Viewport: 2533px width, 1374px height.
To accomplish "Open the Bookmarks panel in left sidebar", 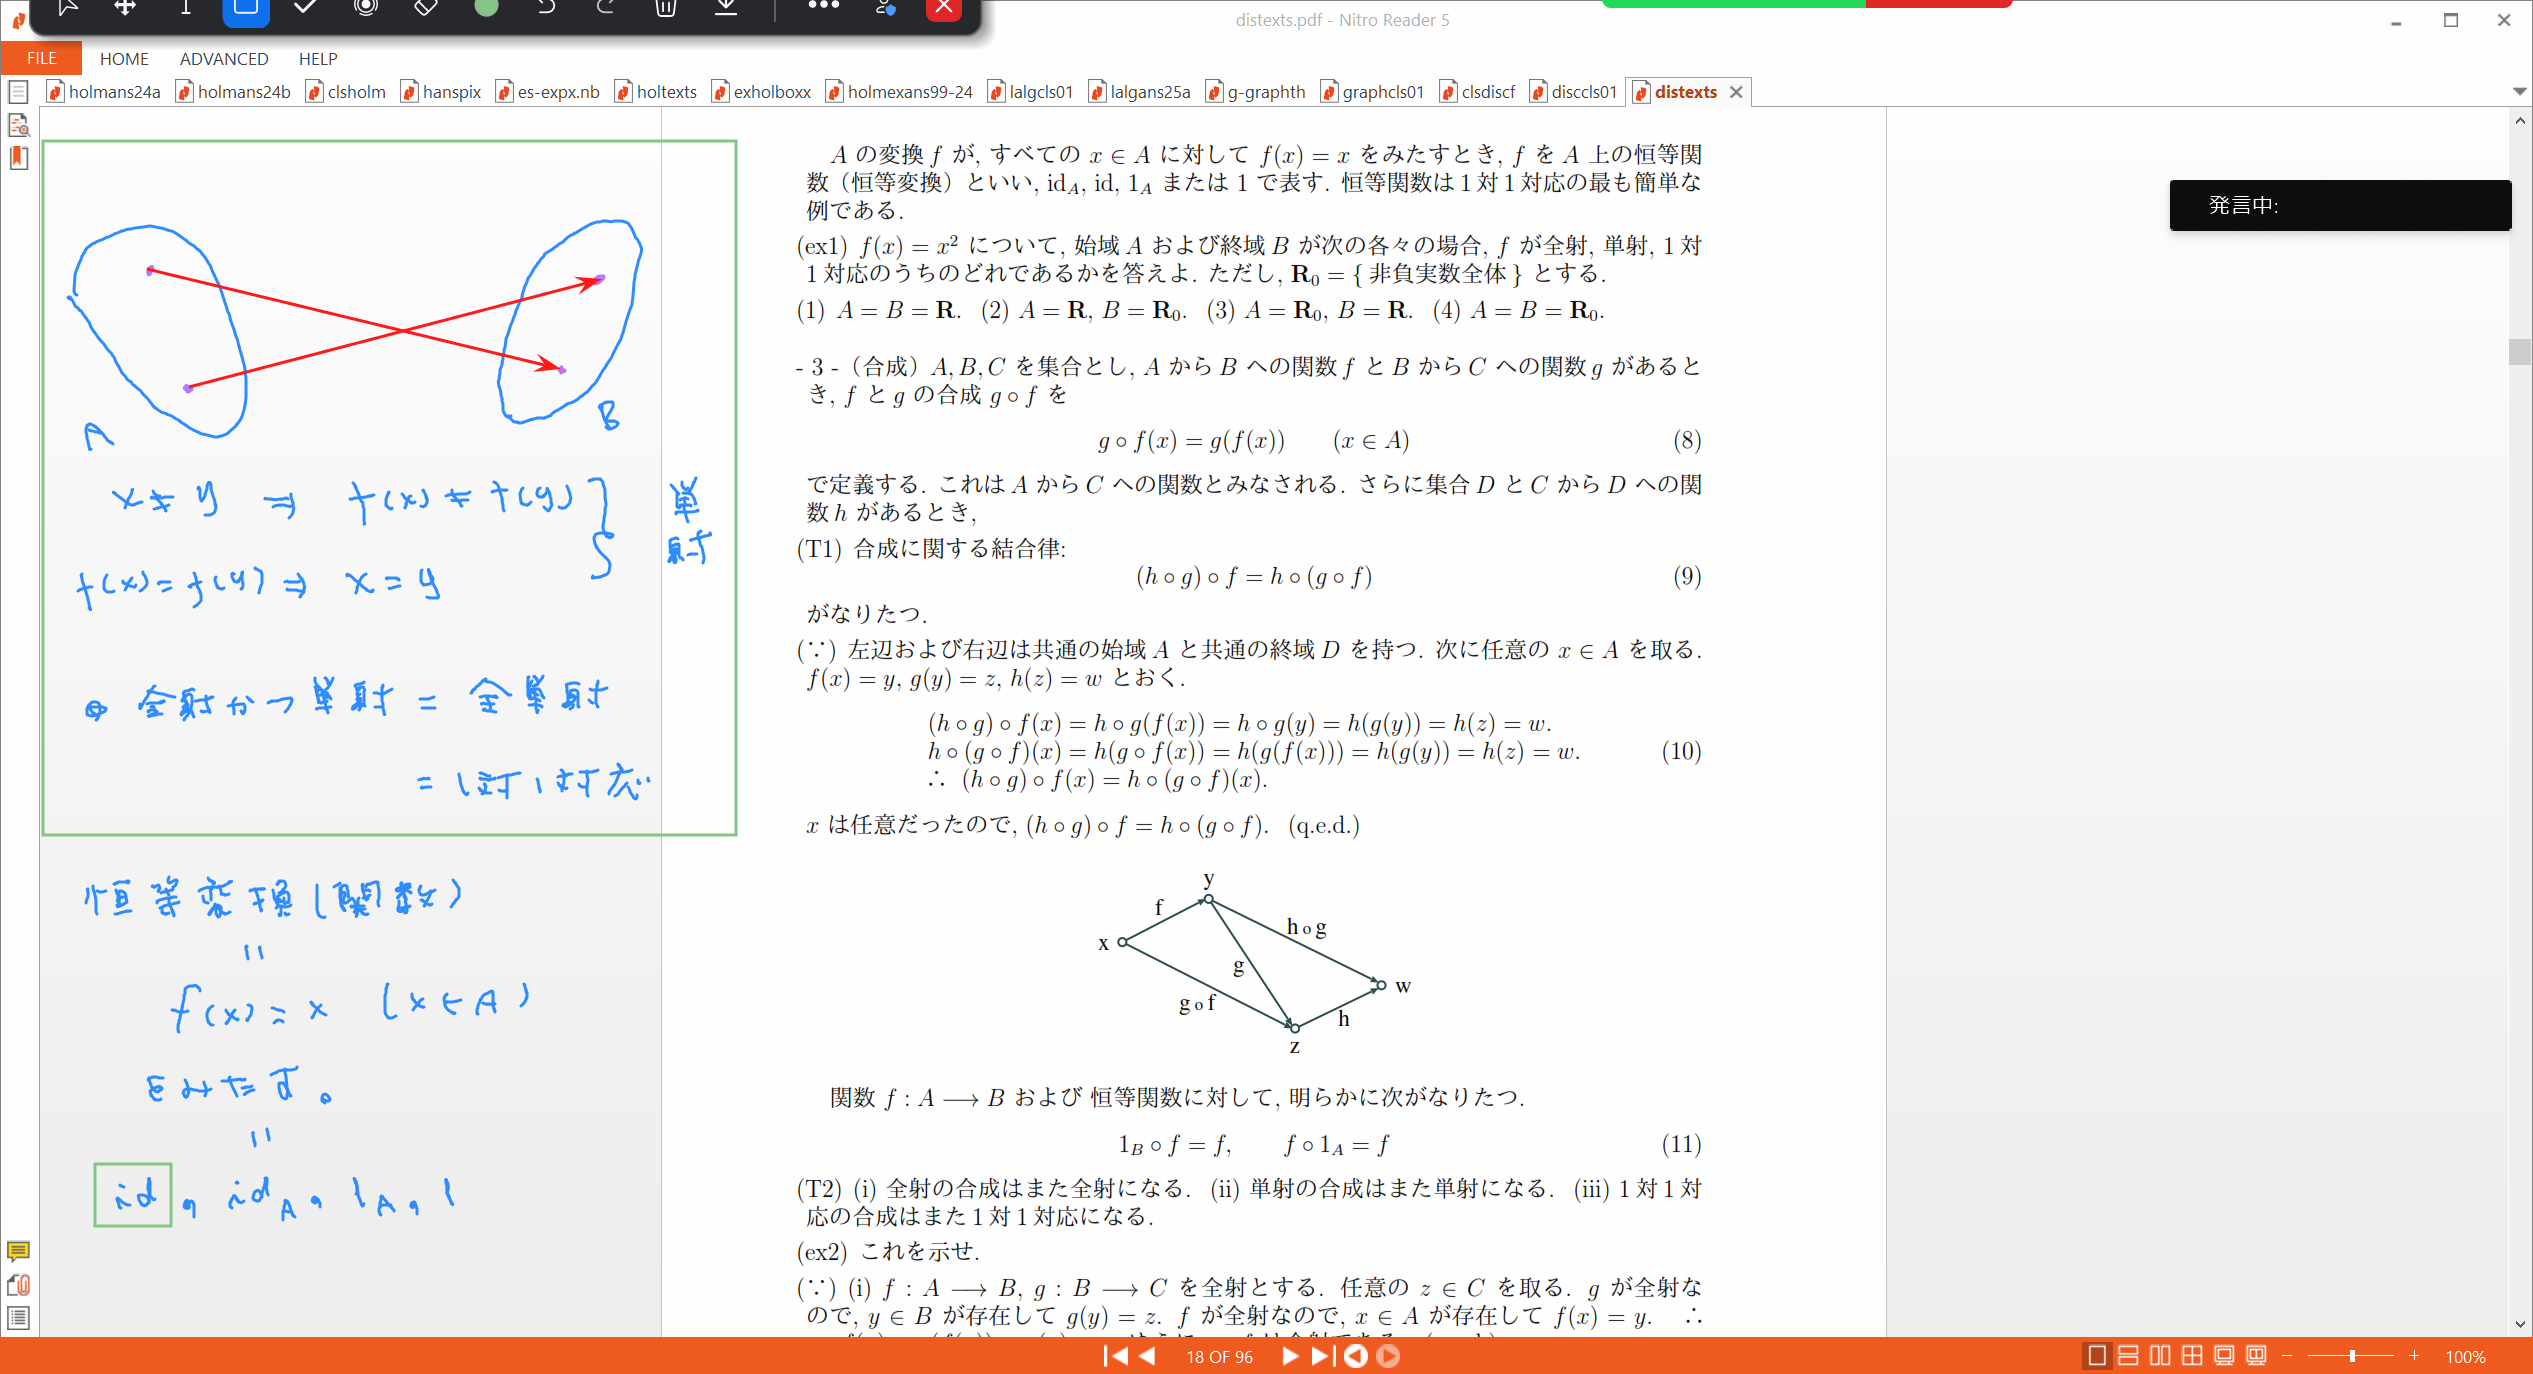I will pos(18,158).
